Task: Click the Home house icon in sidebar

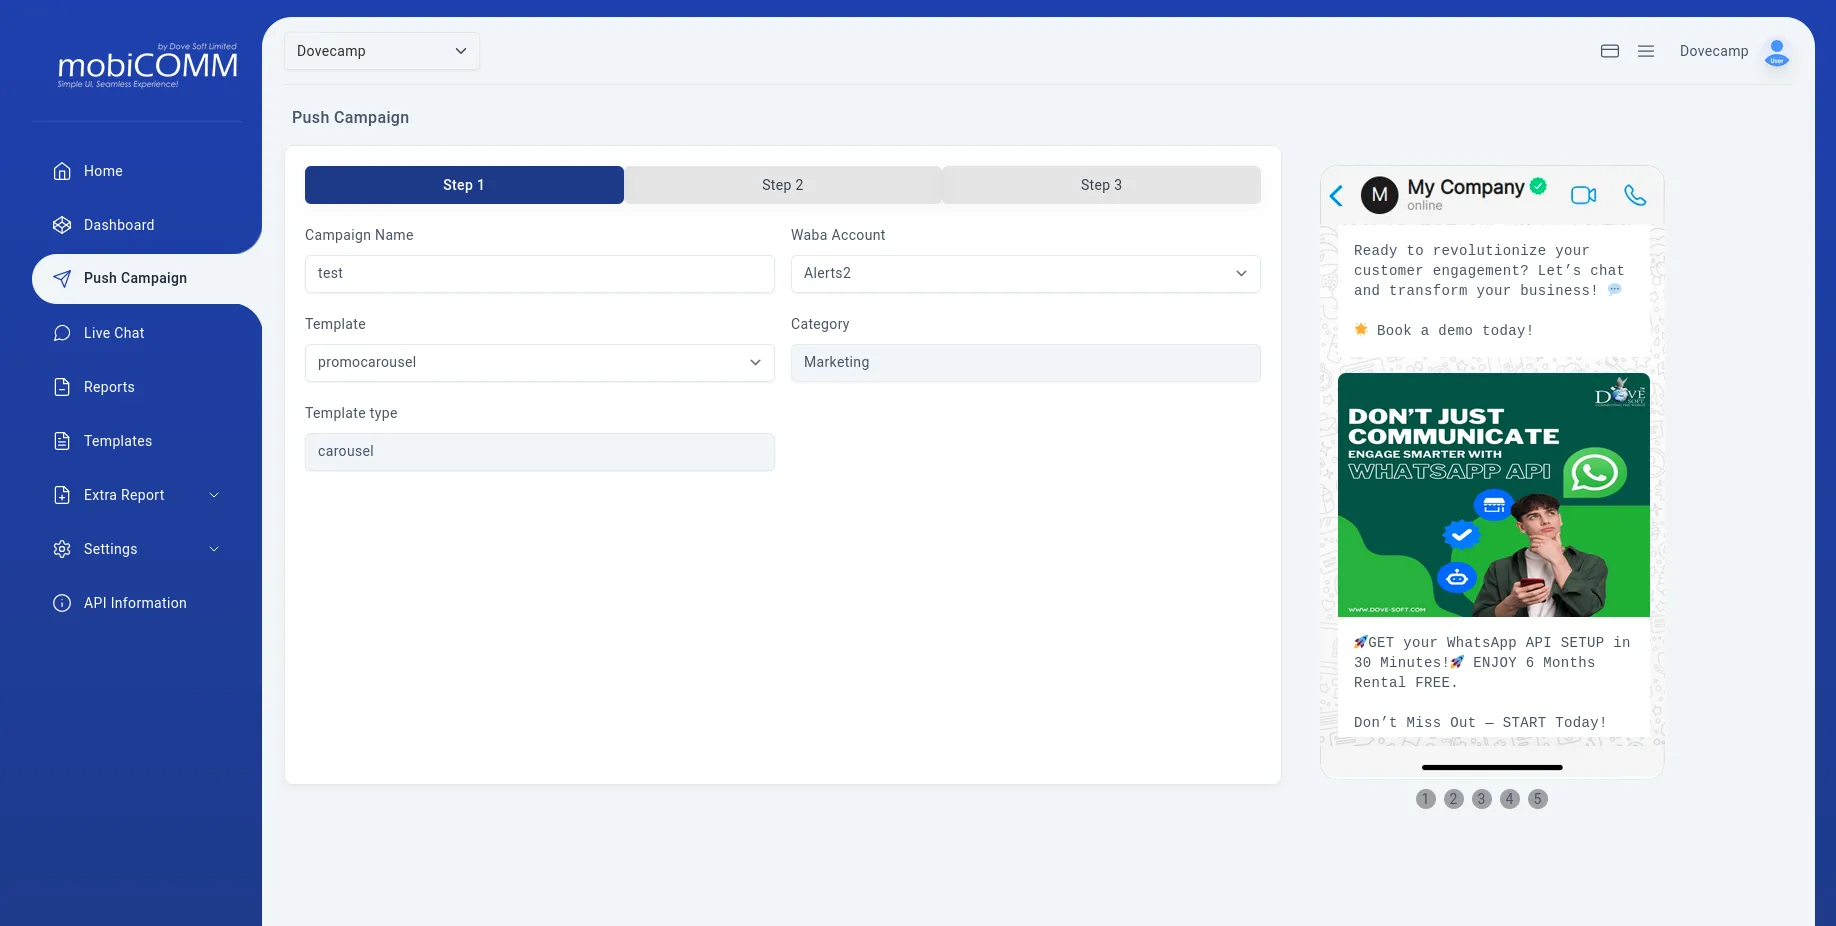Action: coord(62,171)
